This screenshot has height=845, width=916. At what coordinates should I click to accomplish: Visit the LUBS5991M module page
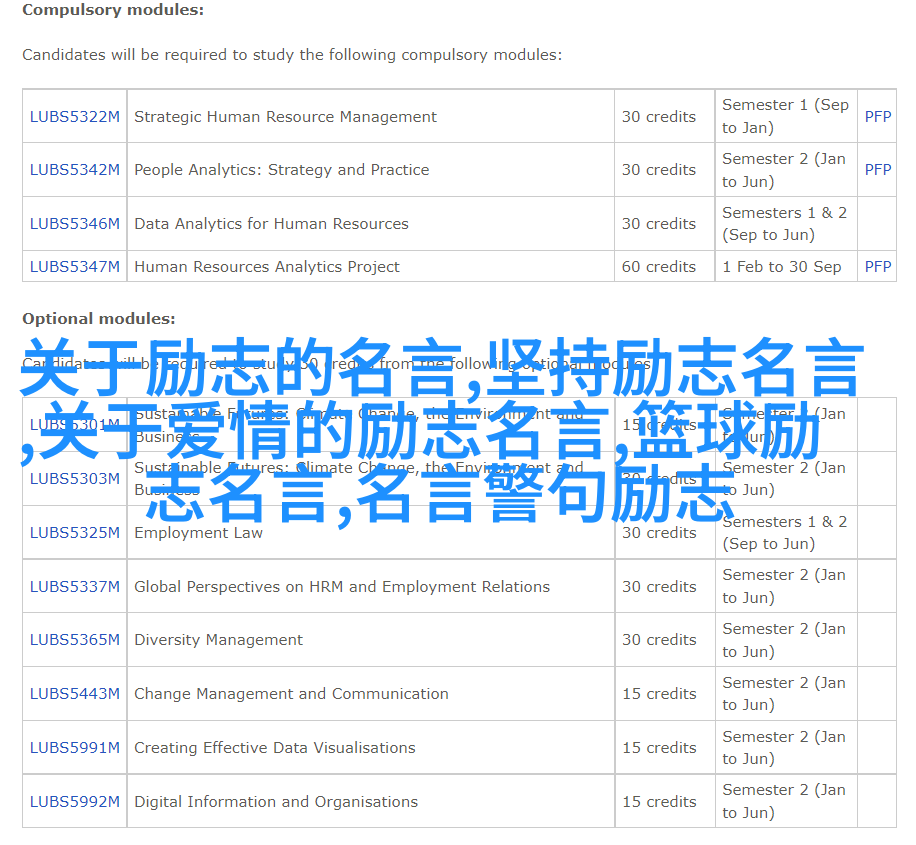74,748
